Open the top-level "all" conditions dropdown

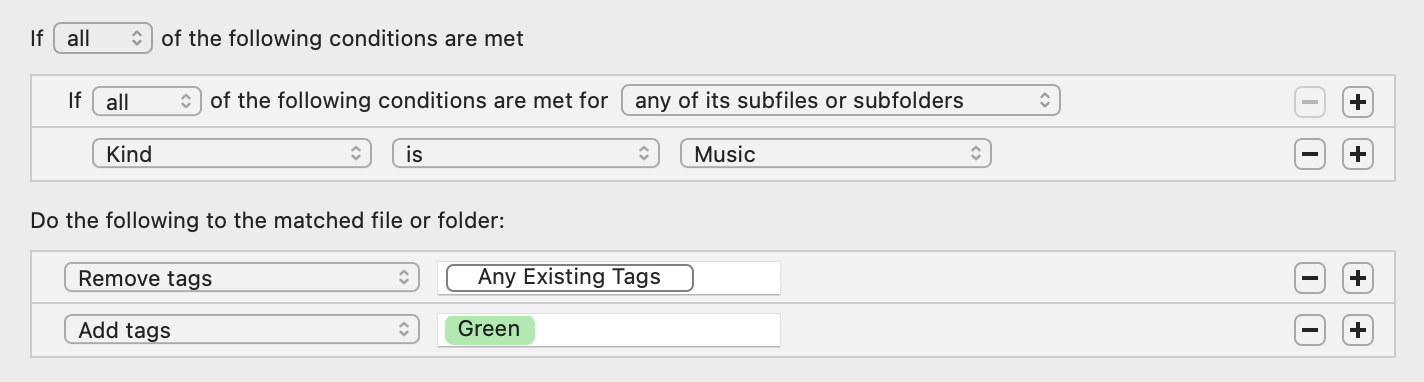[x=103, y=39]
